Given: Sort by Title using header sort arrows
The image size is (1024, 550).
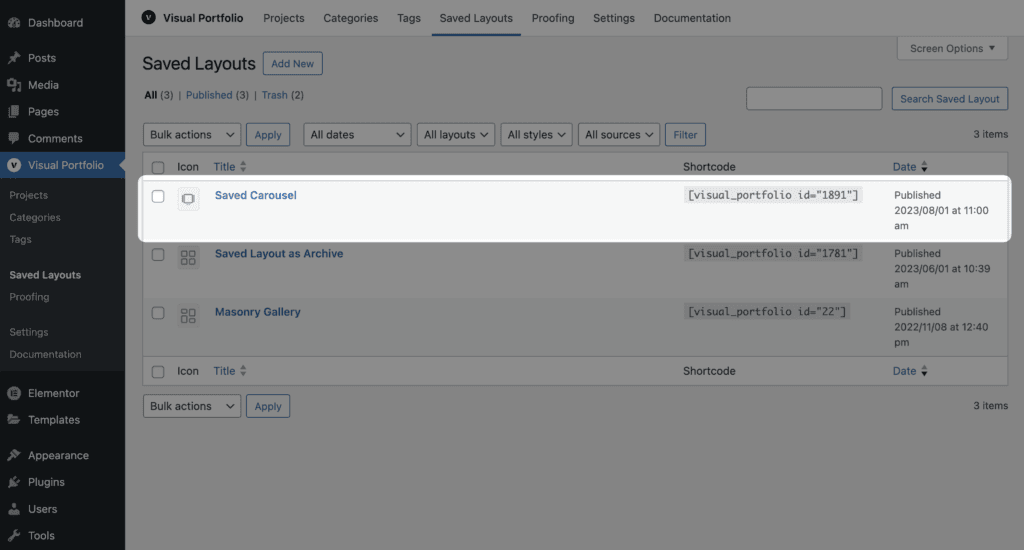Looking at the screenshot, I should click(243, 167).
